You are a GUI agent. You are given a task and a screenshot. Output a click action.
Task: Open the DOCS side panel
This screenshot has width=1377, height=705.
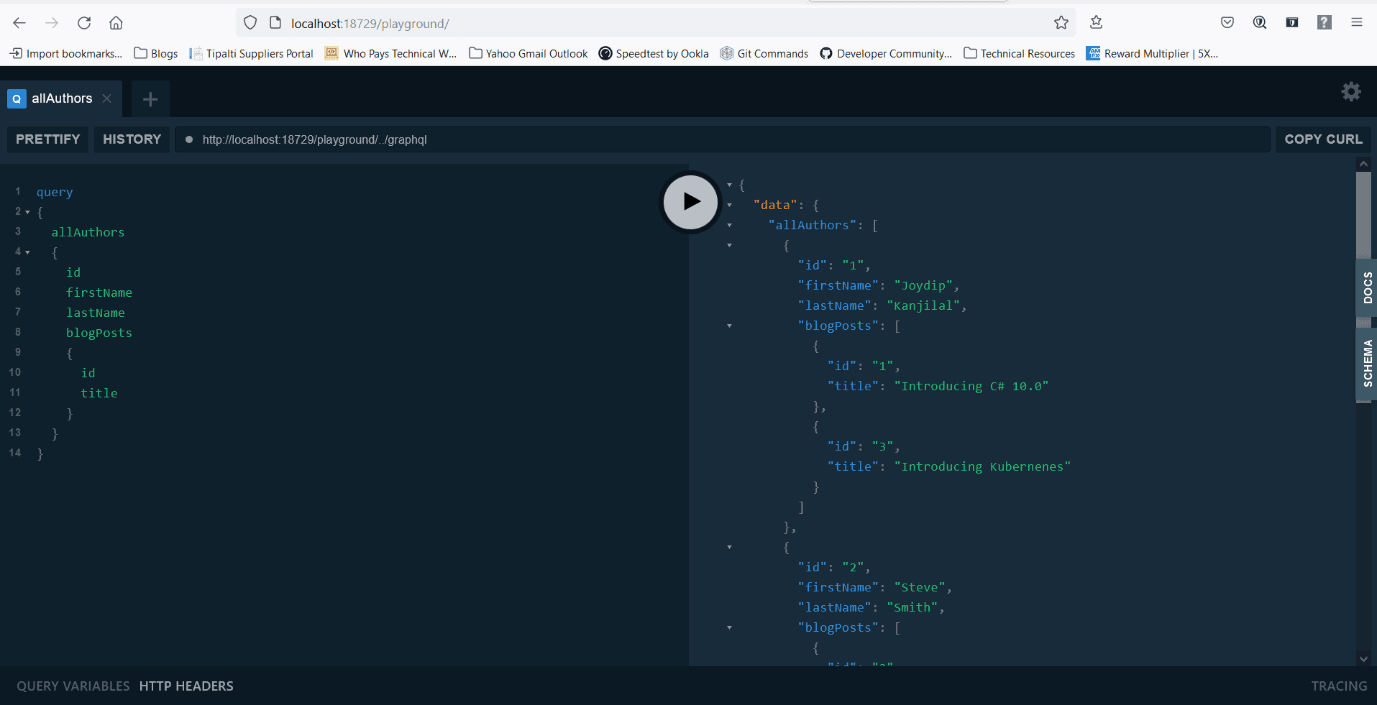(1367, 288)
